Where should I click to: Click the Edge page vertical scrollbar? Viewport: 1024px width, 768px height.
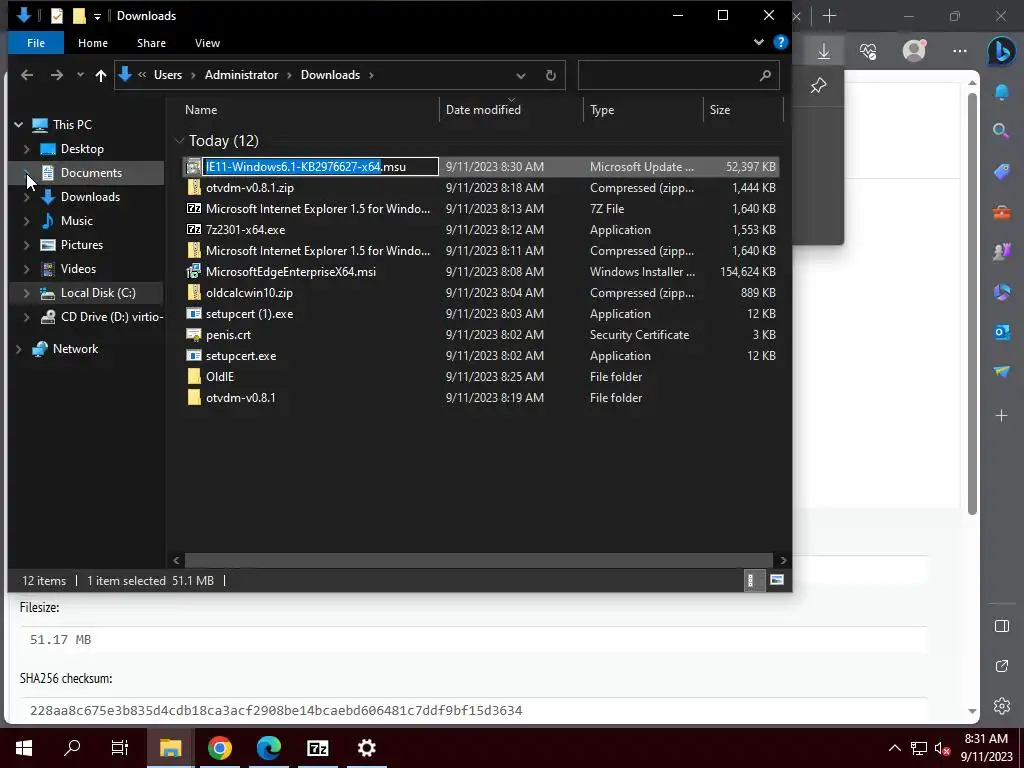coord(972,304)
